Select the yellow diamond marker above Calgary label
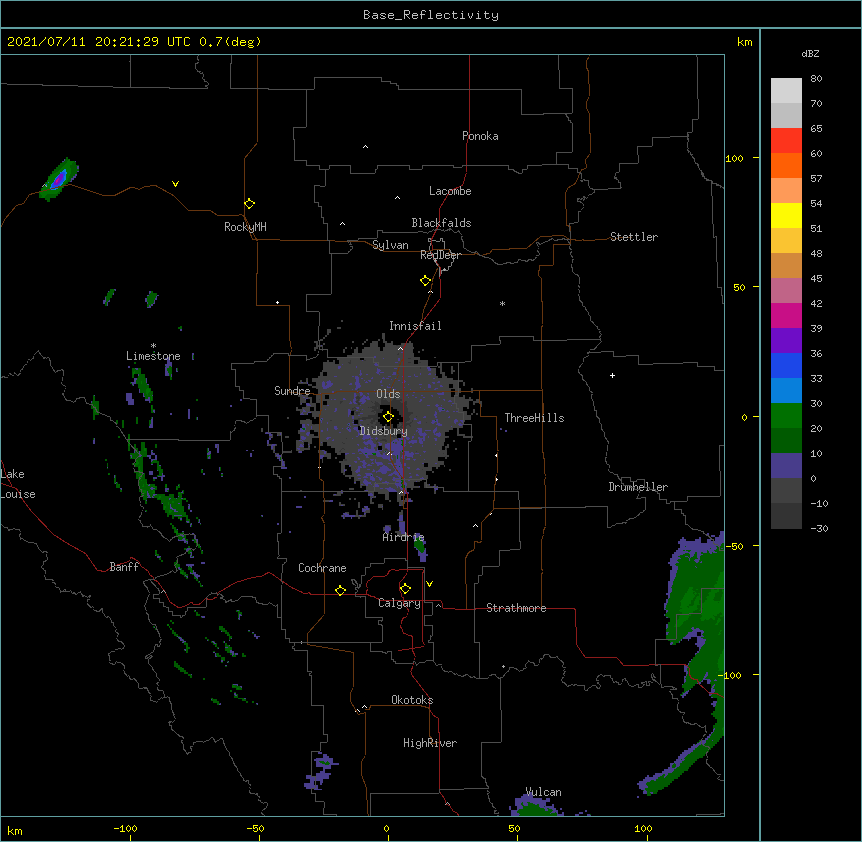The width and height of the screenshot is (862, 842). point(406,589)
